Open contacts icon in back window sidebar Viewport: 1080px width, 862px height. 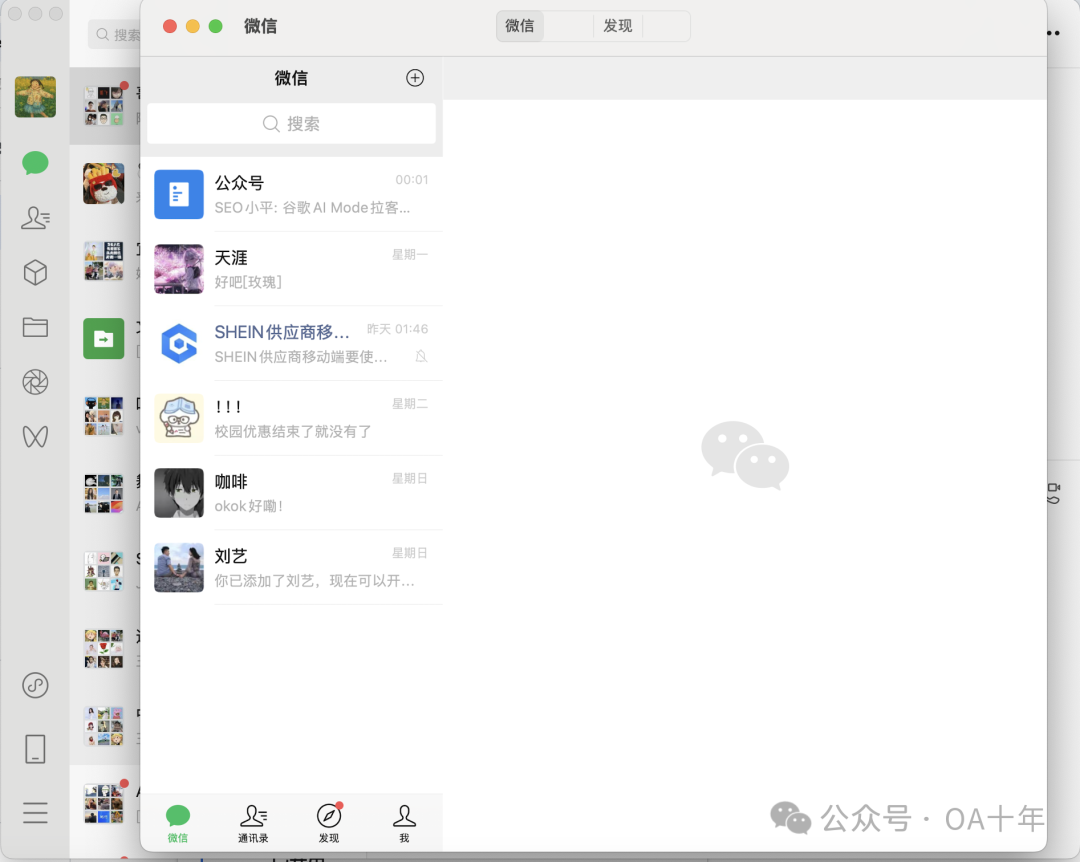pyautogui.click(x=35, y=218)
